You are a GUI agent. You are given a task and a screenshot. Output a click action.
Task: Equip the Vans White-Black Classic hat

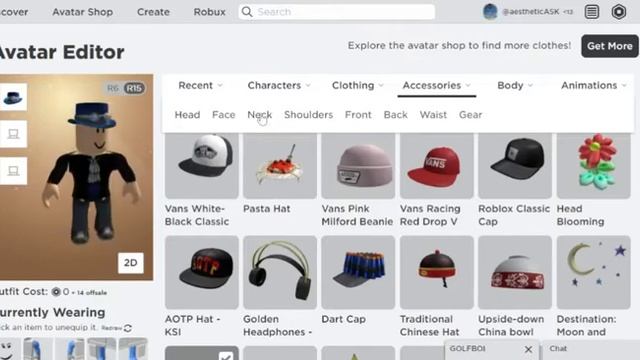(202, 165)
